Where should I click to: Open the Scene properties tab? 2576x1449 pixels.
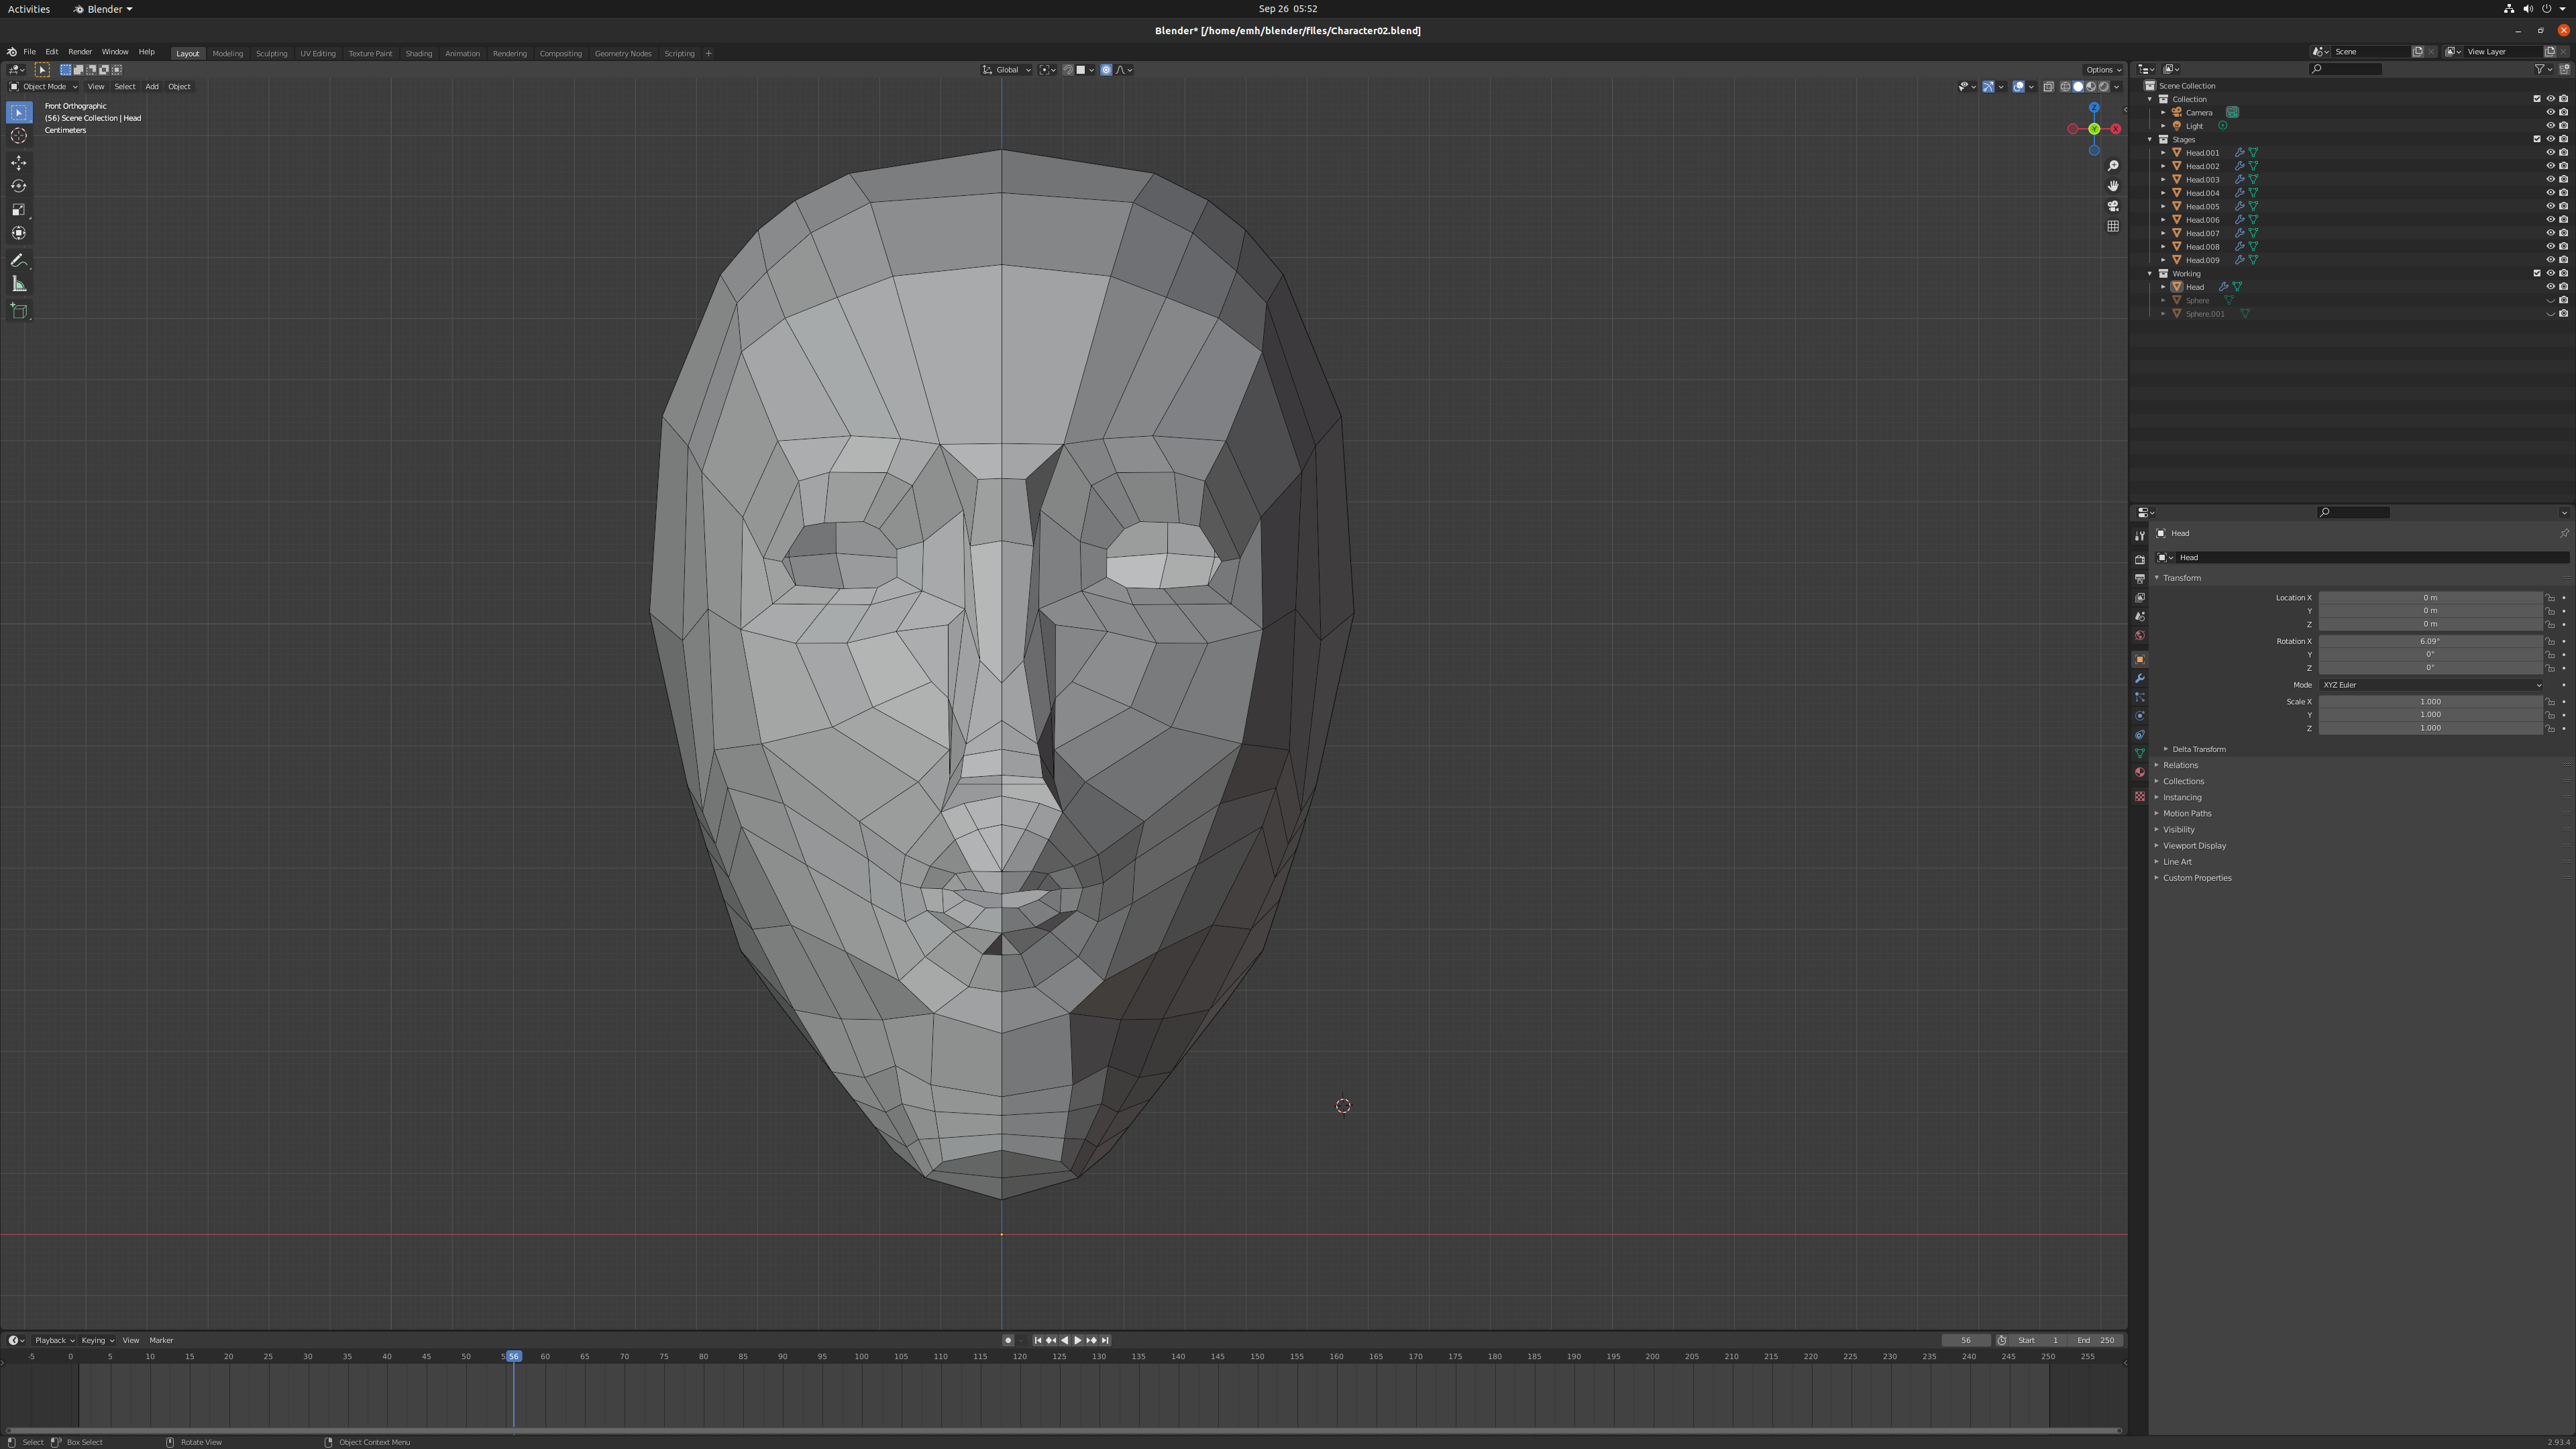(2140, 616)
